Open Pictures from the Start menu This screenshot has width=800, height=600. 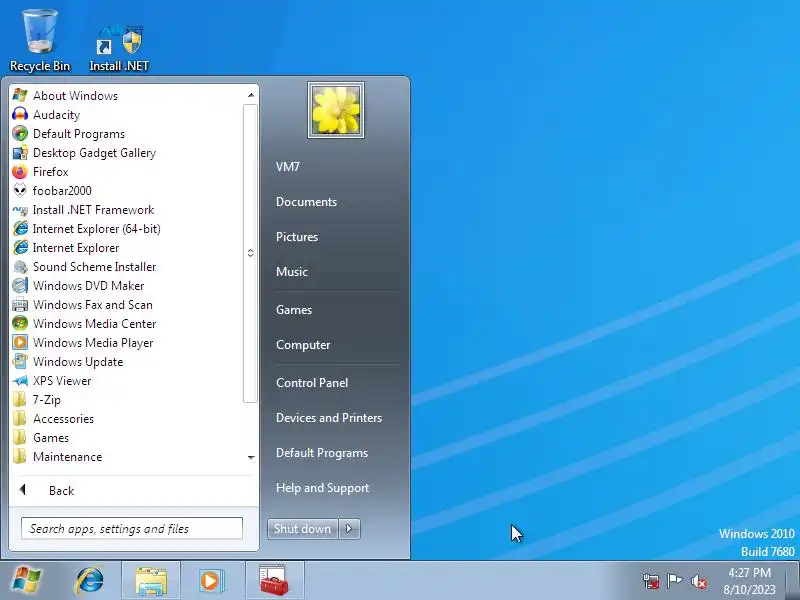click(x=297, y=237)
